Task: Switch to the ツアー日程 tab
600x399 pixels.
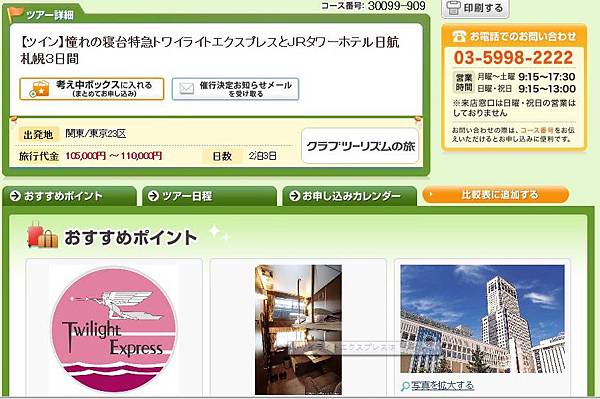Action: click(209, 196)
